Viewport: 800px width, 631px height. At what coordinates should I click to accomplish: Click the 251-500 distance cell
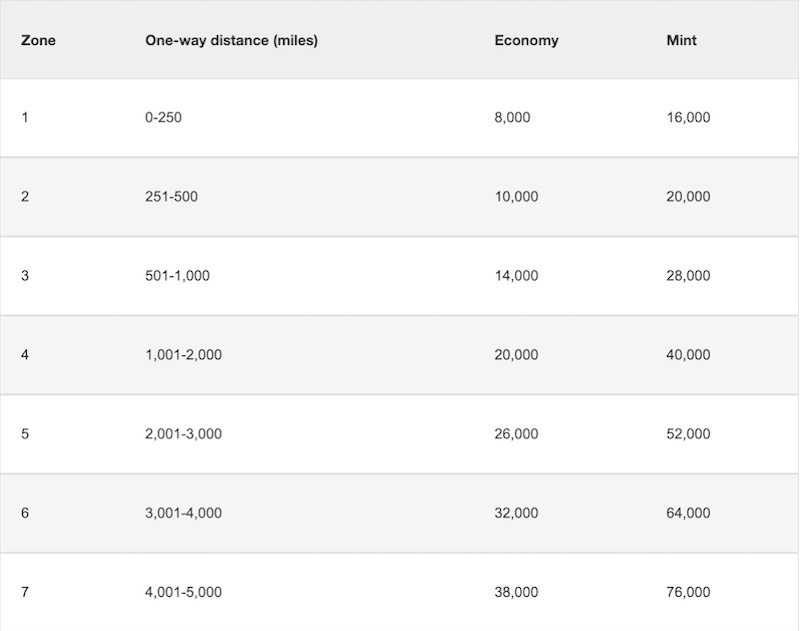[x=171, y=196]
